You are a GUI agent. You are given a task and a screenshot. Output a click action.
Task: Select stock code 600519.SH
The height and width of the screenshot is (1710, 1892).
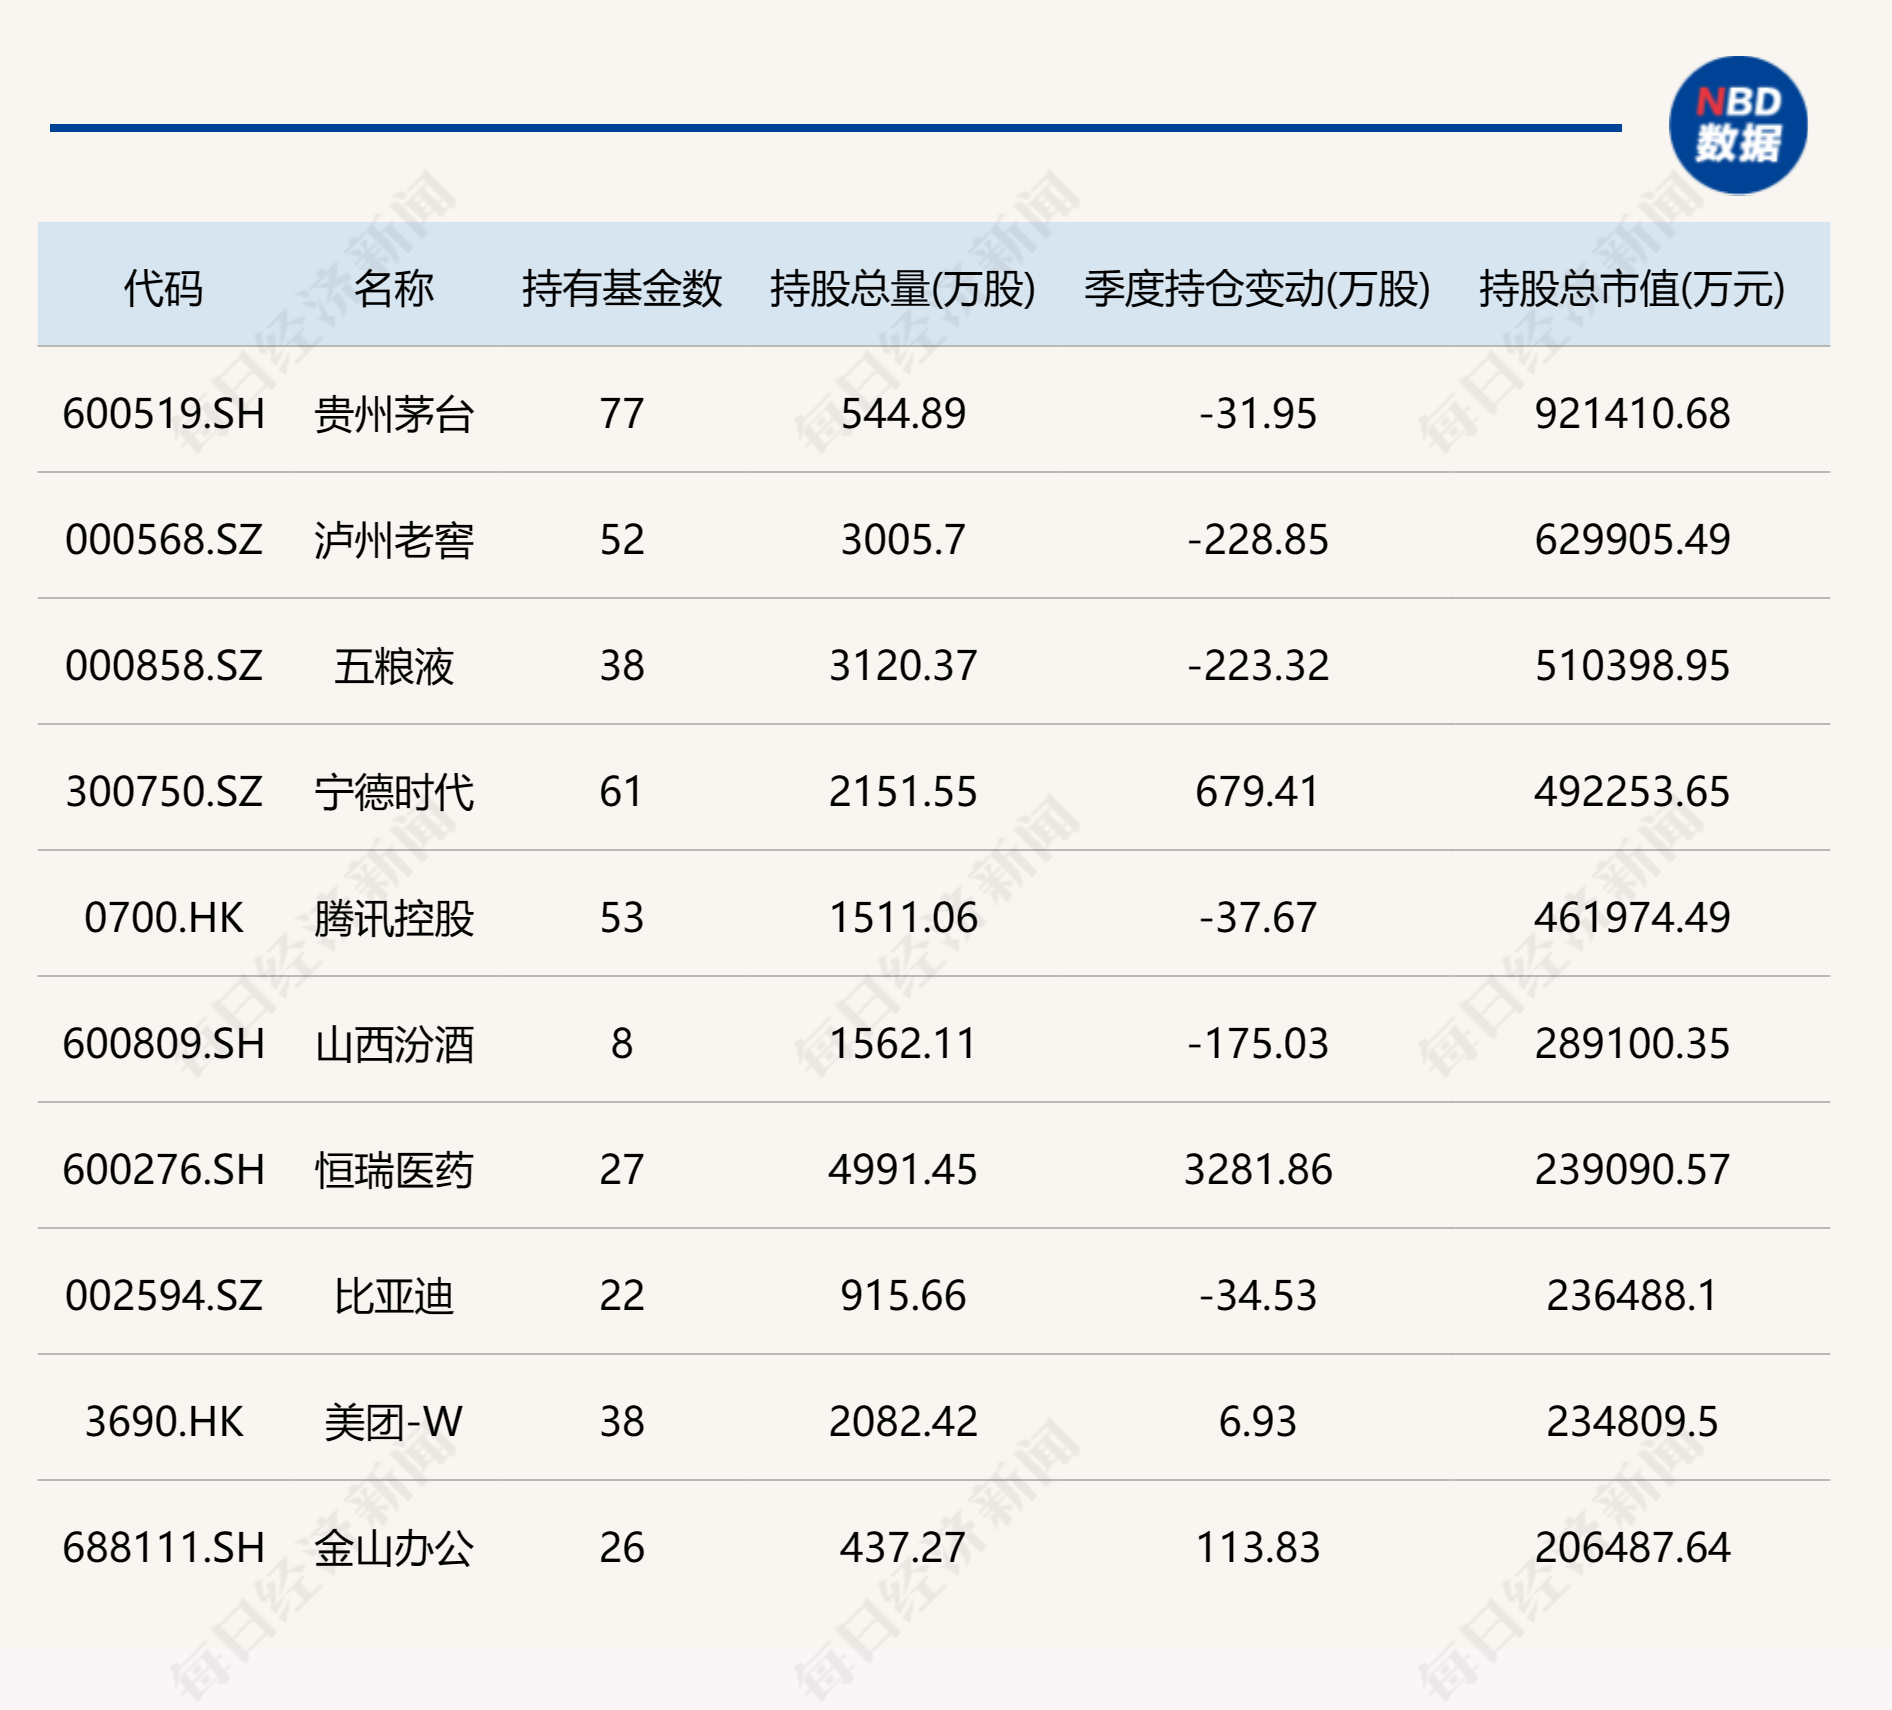point(163,414)
